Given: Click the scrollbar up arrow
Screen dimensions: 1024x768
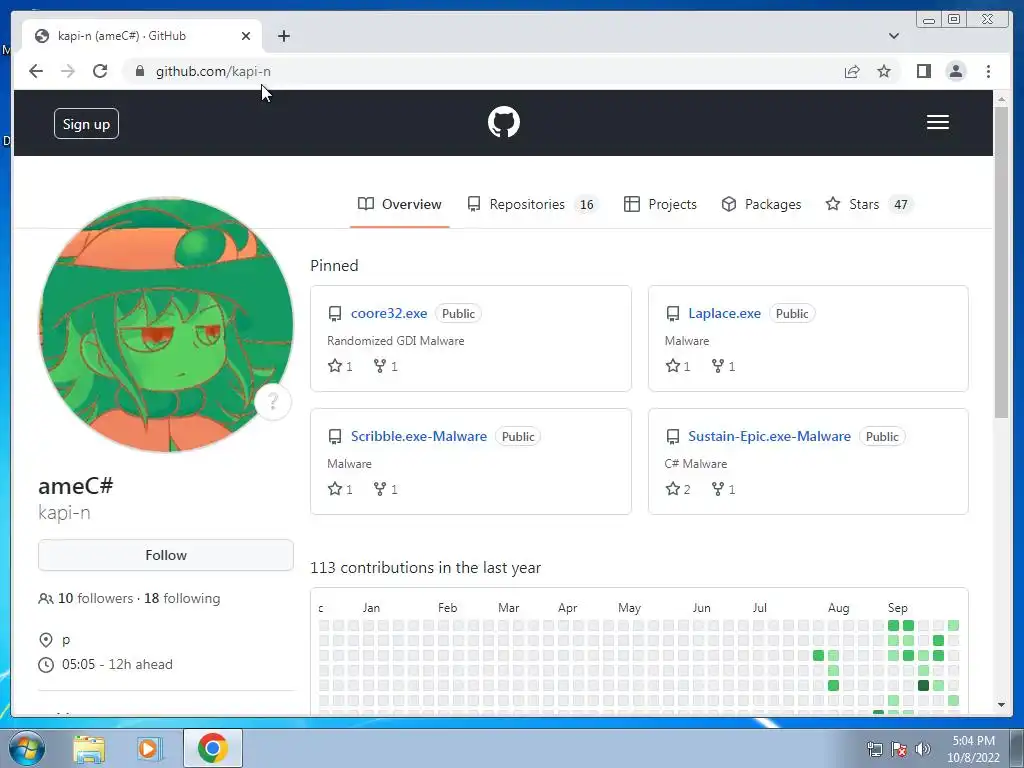Looking at the screenshot, I should pos(1001,99).
